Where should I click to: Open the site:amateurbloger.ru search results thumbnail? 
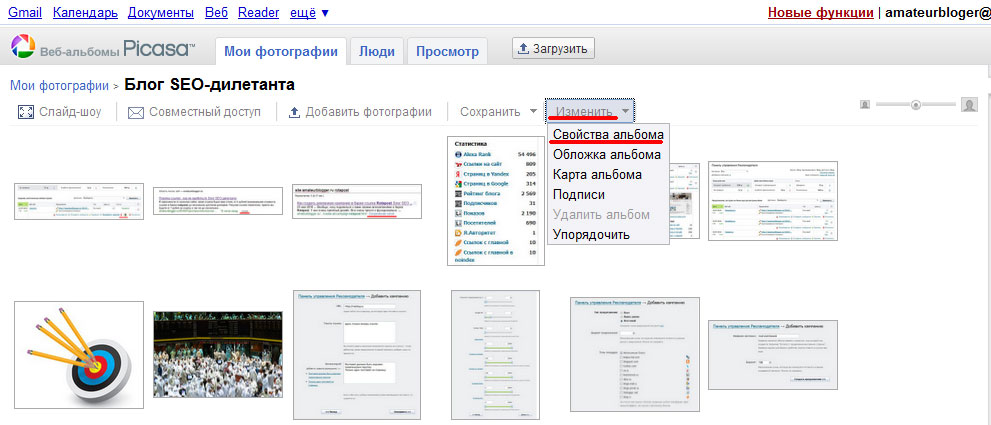[357, 202]
